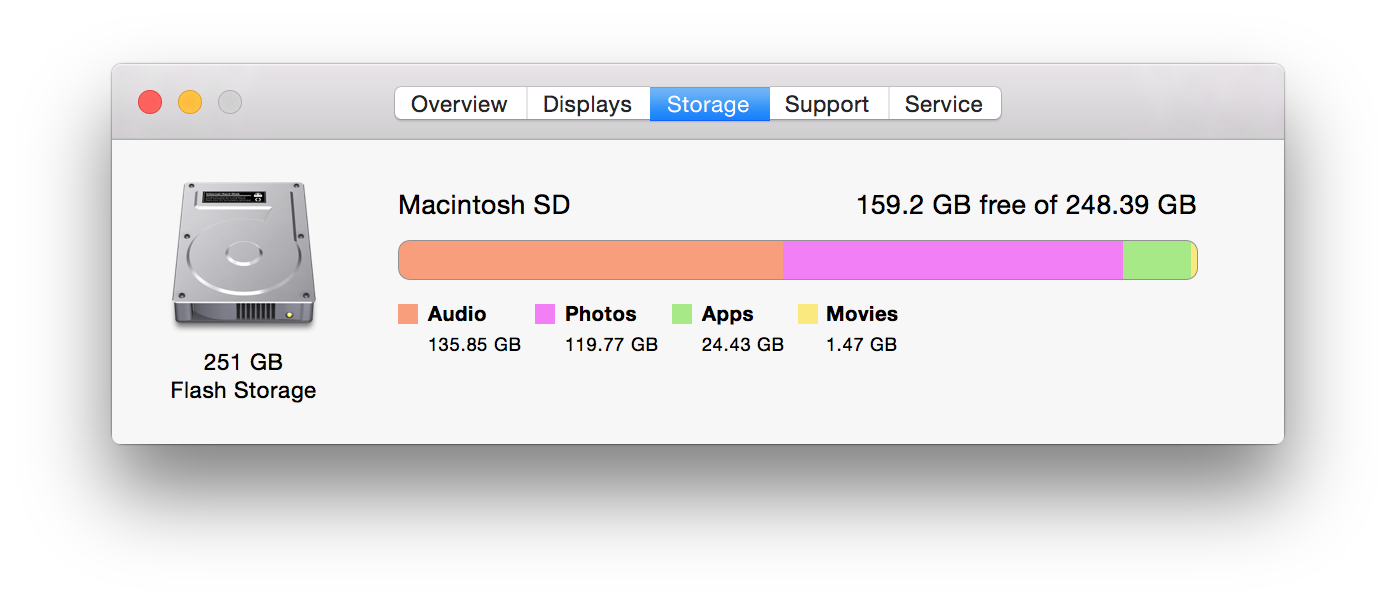Switch to the Overview tab
This screenshot has width=1396, height=604.
click(x=459, y=104)
